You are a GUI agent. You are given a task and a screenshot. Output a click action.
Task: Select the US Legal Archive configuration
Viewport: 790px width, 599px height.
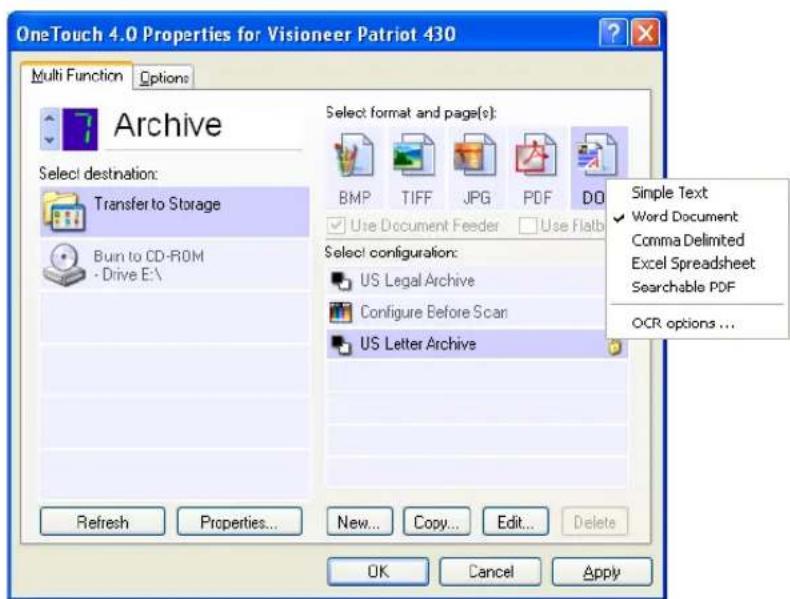point(466,281)
